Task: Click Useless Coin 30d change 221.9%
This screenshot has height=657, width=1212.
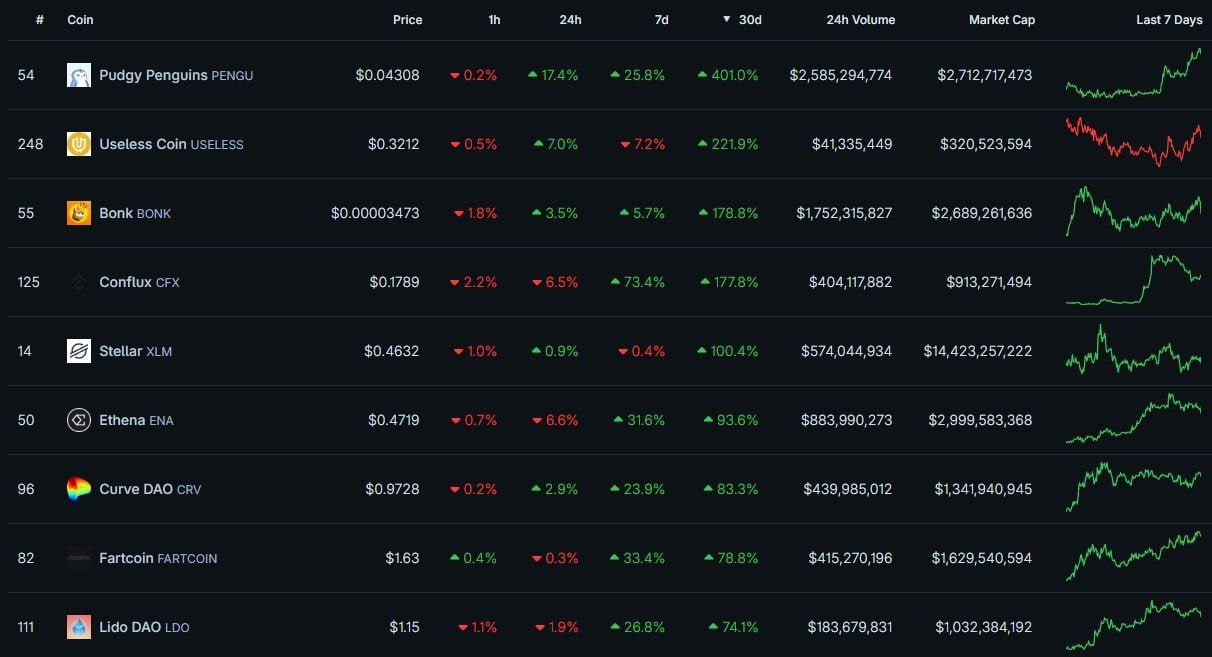Action: click(x=728, y=144)
